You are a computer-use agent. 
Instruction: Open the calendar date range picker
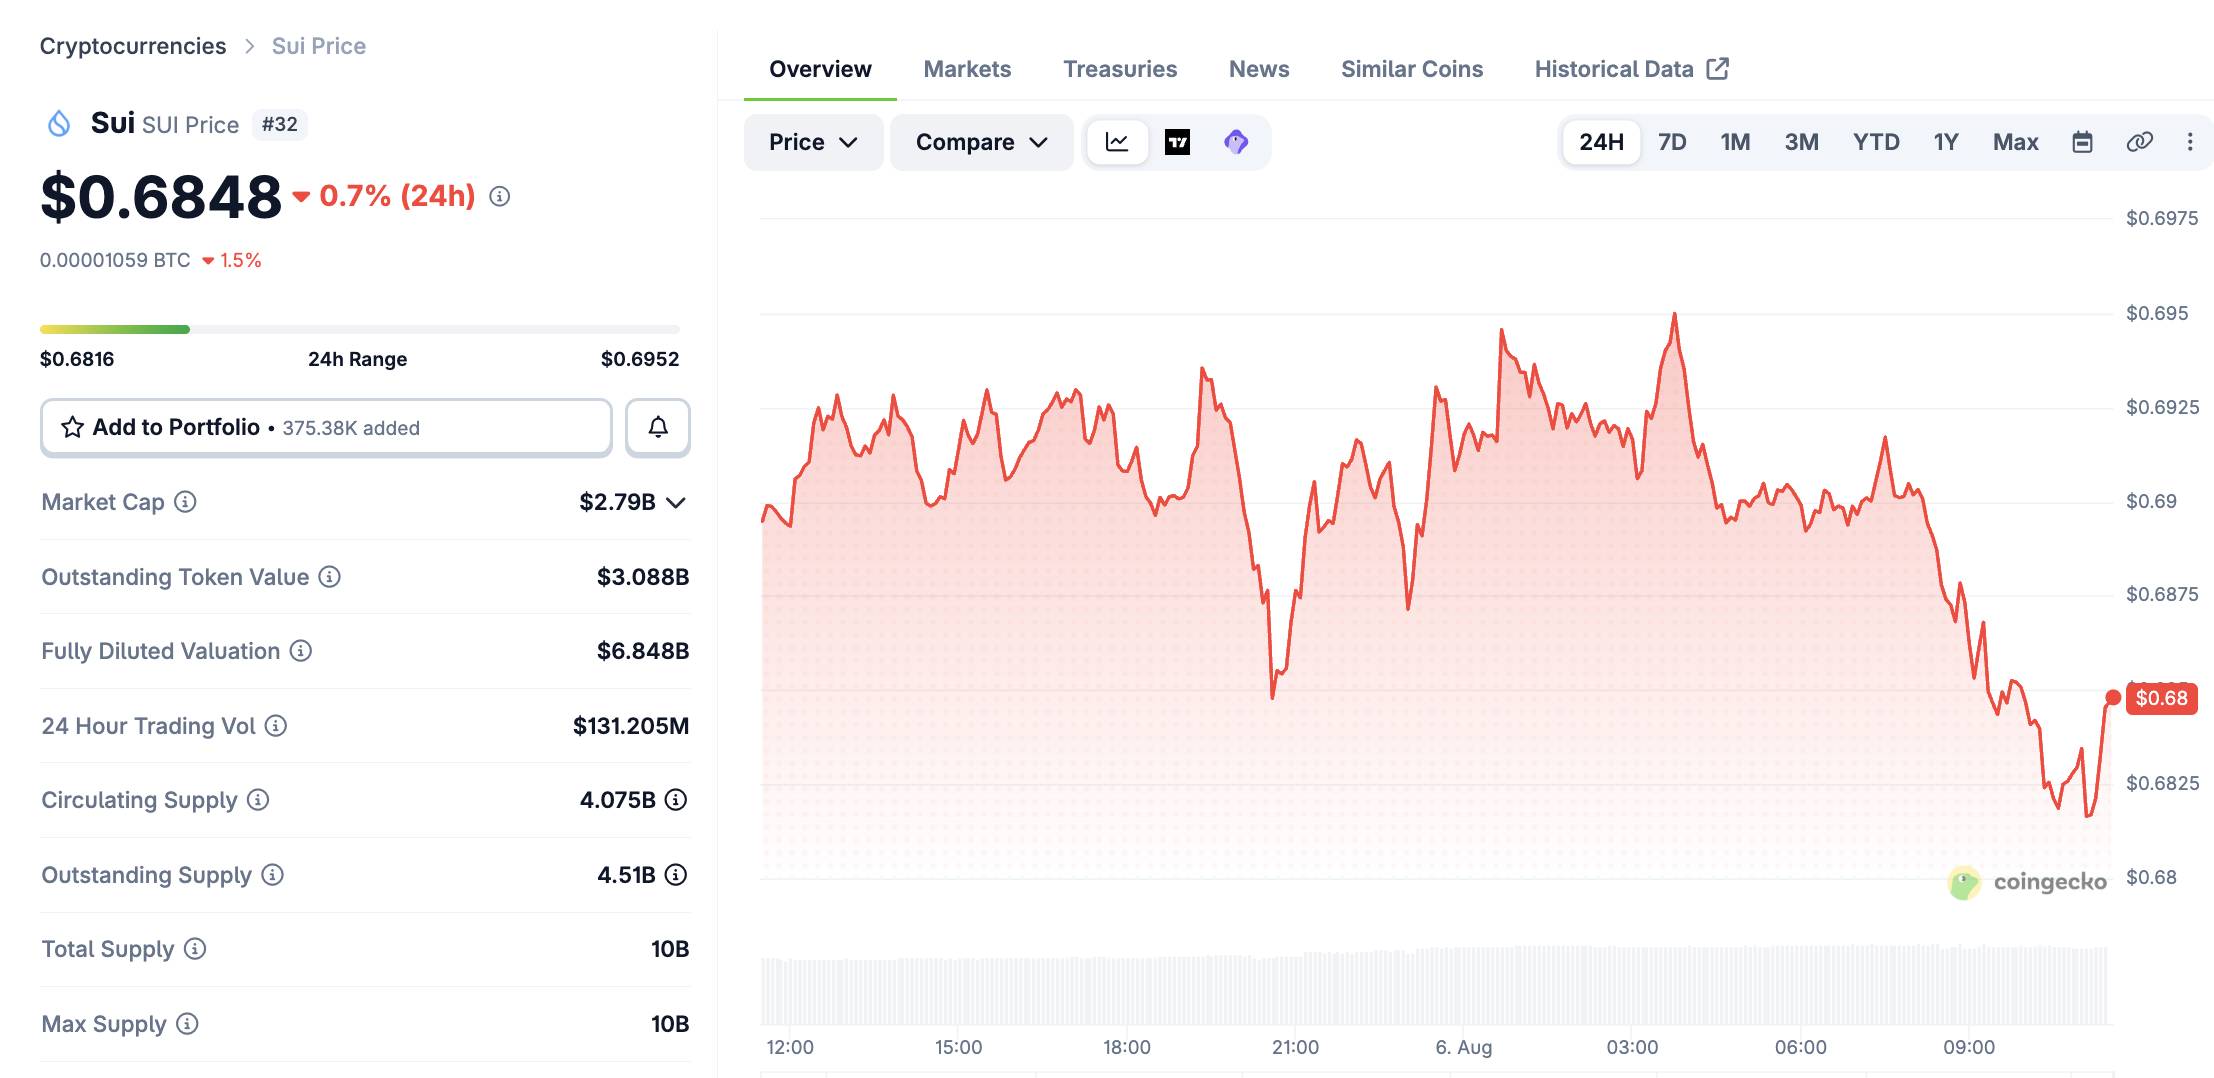click(2082, 142)
